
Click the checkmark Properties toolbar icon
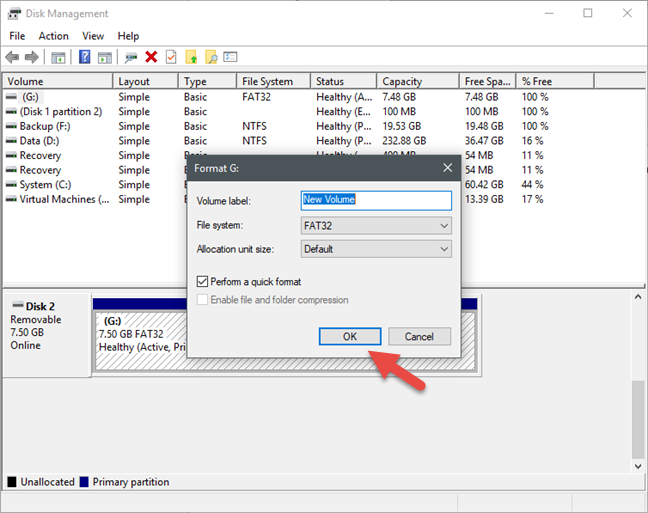click(x=171, y=57)
